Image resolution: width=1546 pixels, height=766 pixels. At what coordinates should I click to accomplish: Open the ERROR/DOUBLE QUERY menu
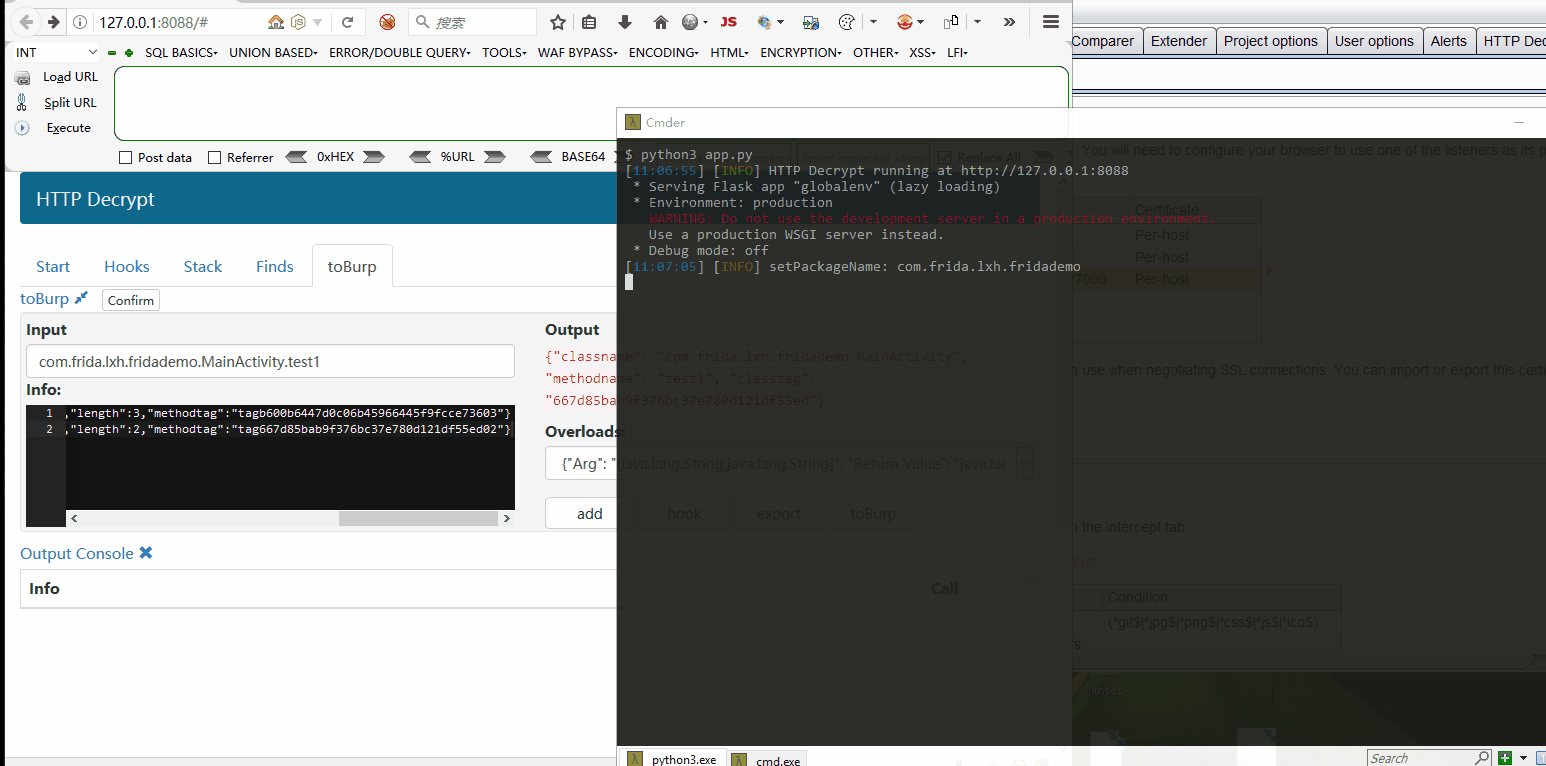tap(399, 52)
